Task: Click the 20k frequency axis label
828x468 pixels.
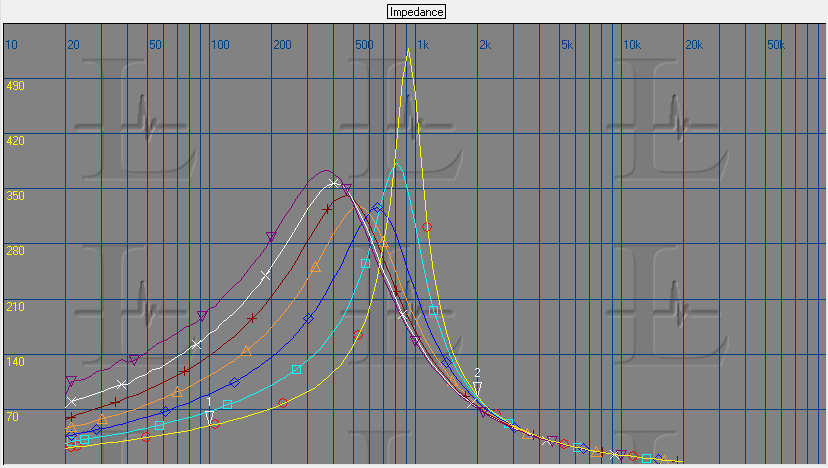Action: (x=694, y=45)
